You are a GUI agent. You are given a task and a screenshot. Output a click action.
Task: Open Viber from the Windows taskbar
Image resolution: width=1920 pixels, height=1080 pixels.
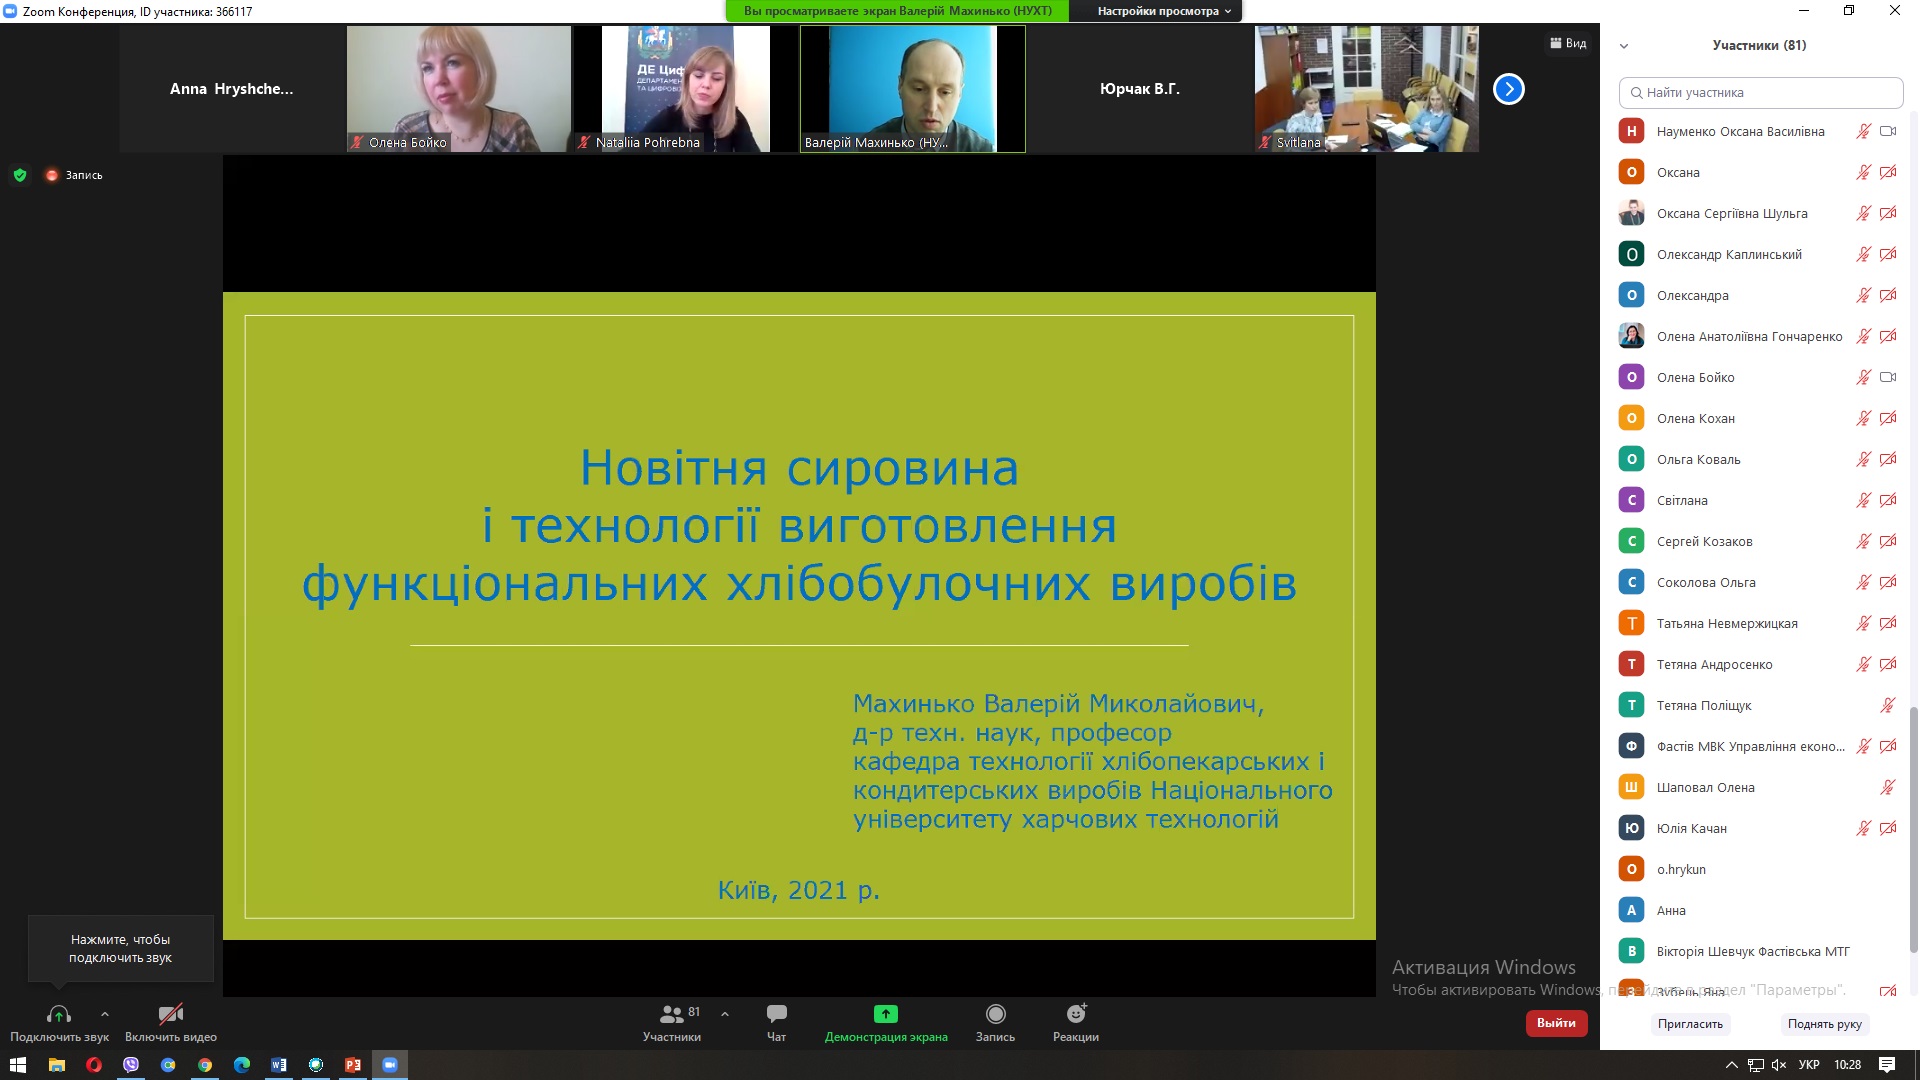click(131, 1065)
